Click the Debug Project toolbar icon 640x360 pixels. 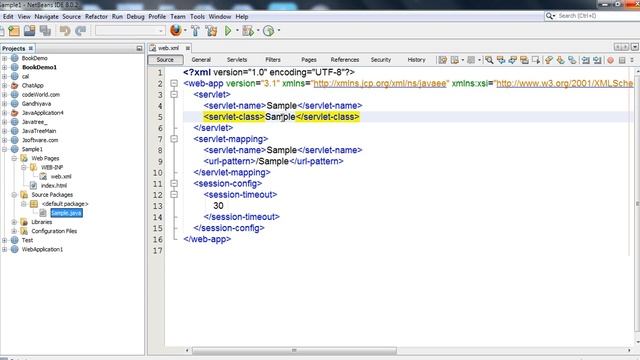coord(247,31)
